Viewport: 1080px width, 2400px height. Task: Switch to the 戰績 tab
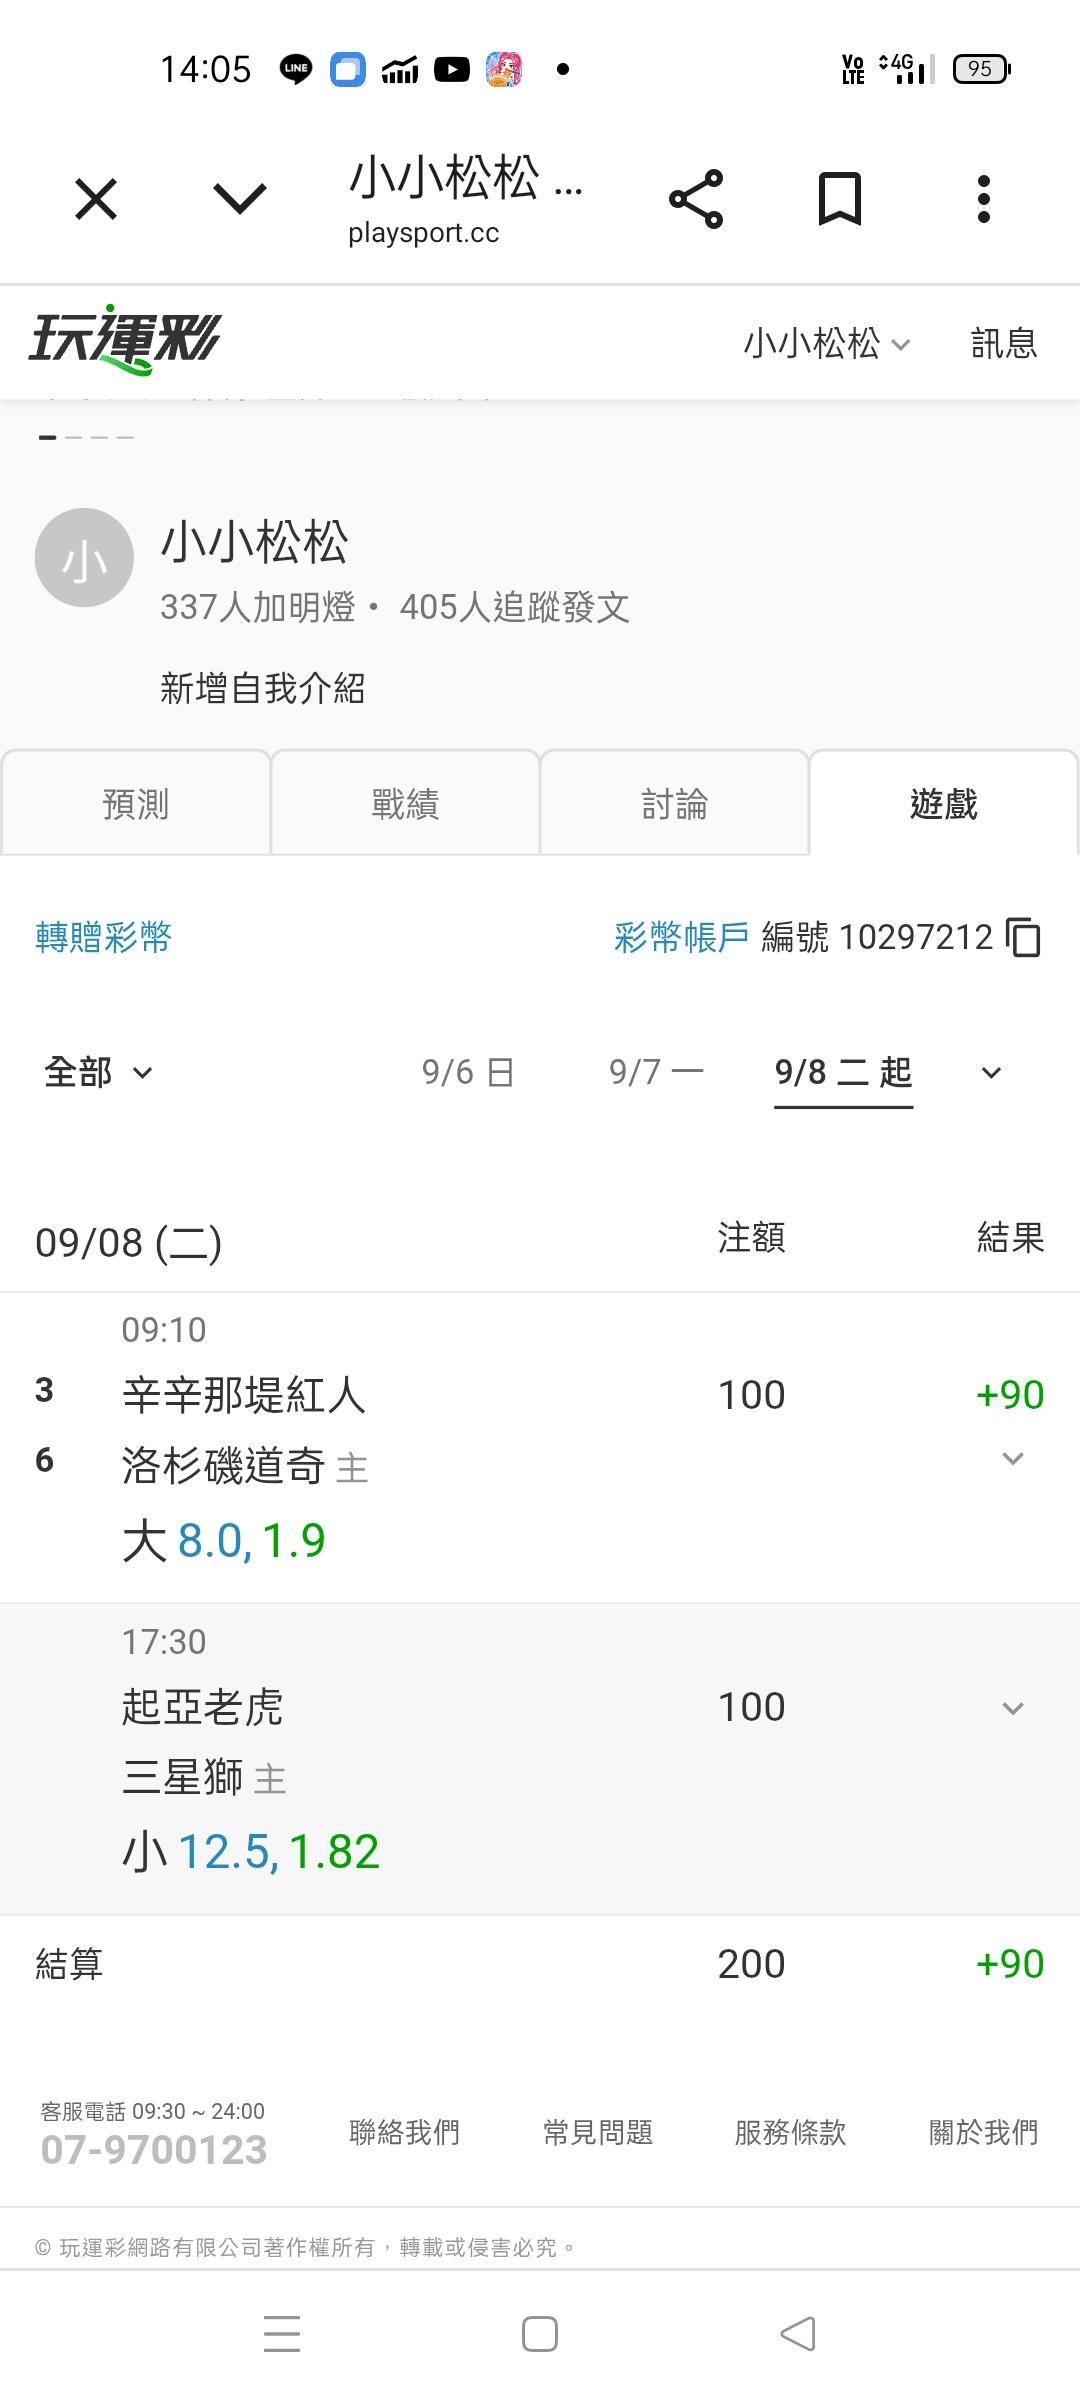point(405,803)
